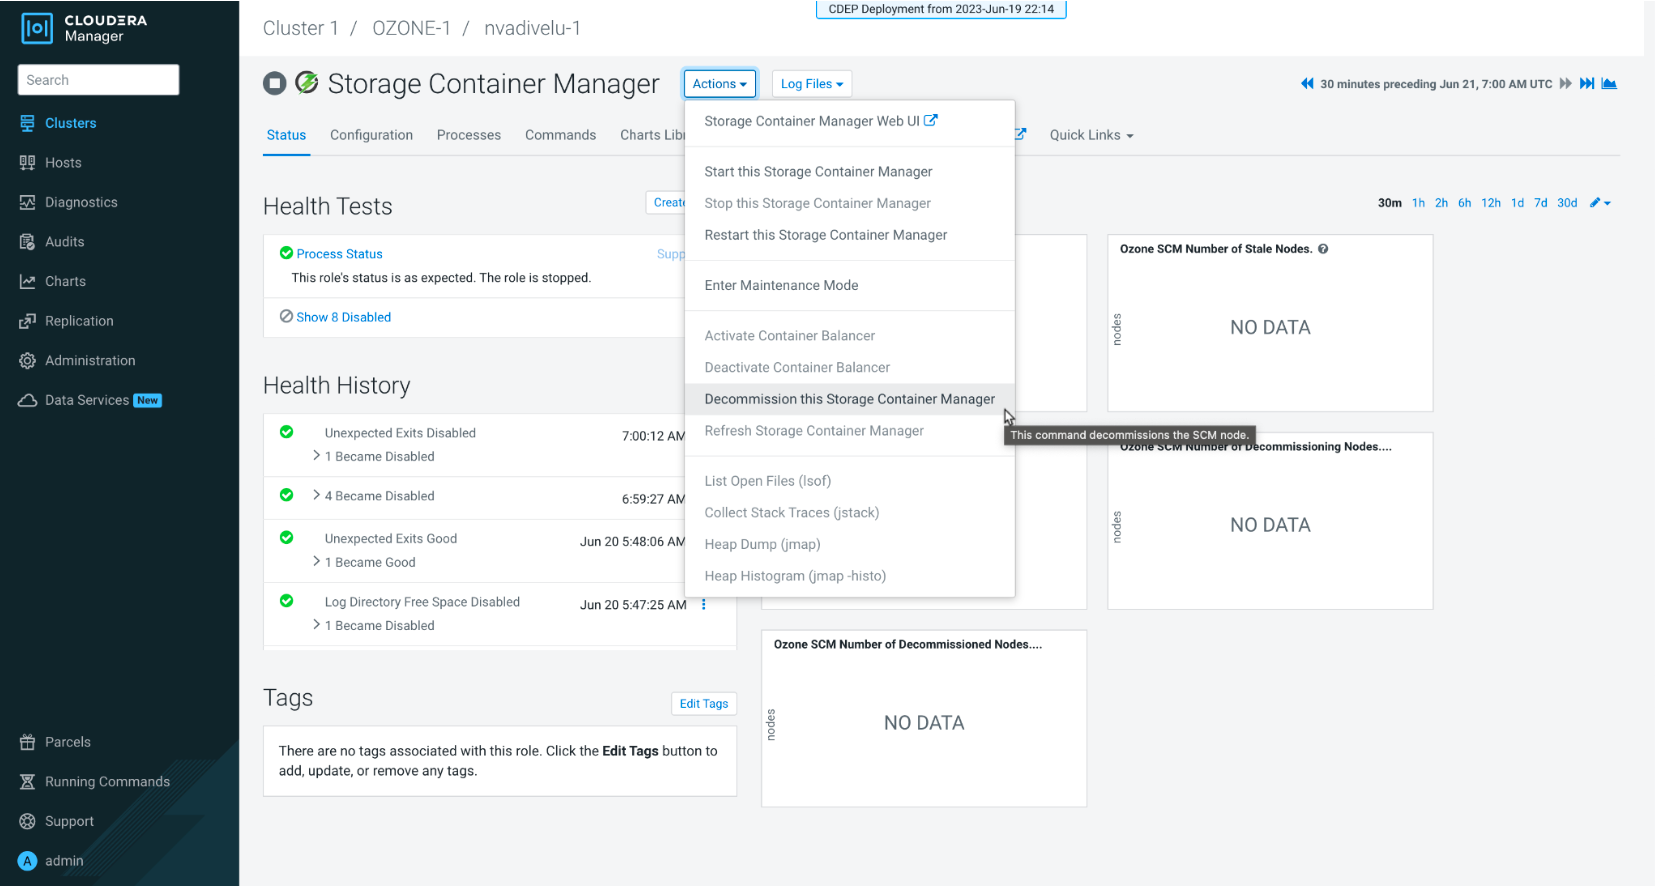Image resolution: width=1656 pixels, height=886 pixels.
Task: Open the Hosts sidebar icon
Action: tap(27, 163)
